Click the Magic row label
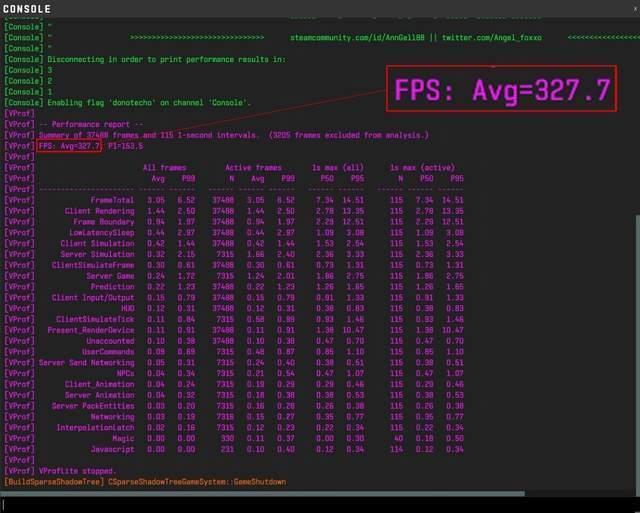640x513 pixels. [x=123, y=438]
